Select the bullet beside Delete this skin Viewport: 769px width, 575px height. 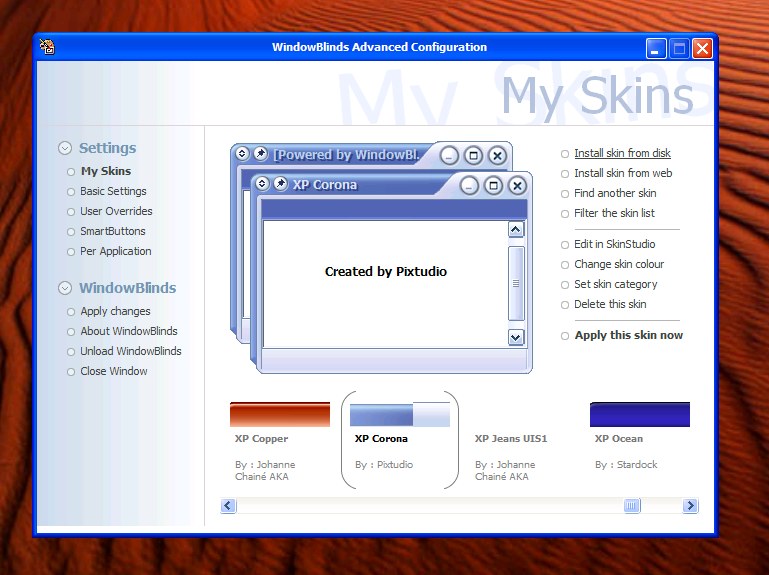(565, 305)
